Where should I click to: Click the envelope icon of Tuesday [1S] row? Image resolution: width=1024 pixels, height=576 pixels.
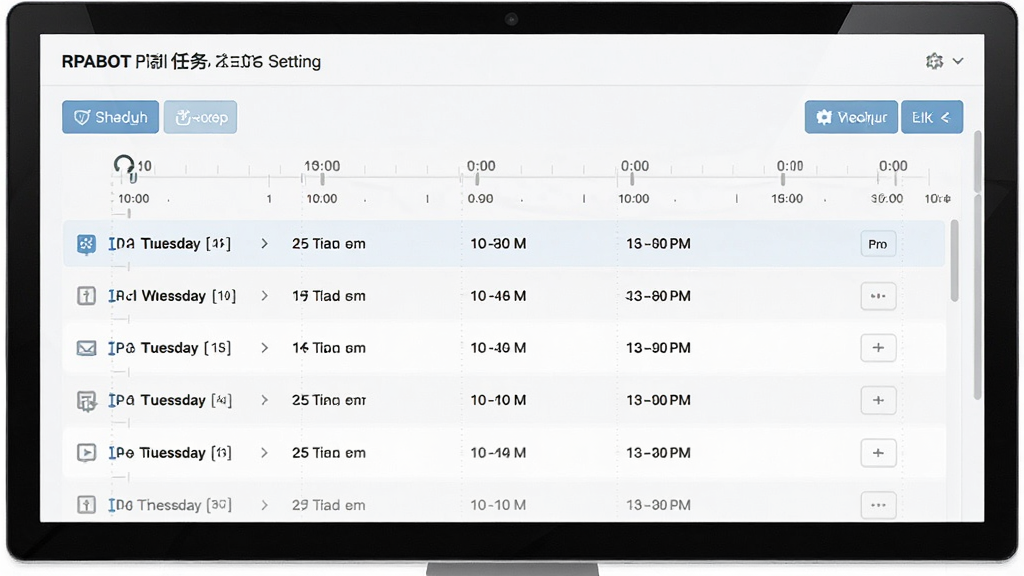(86, 348)
